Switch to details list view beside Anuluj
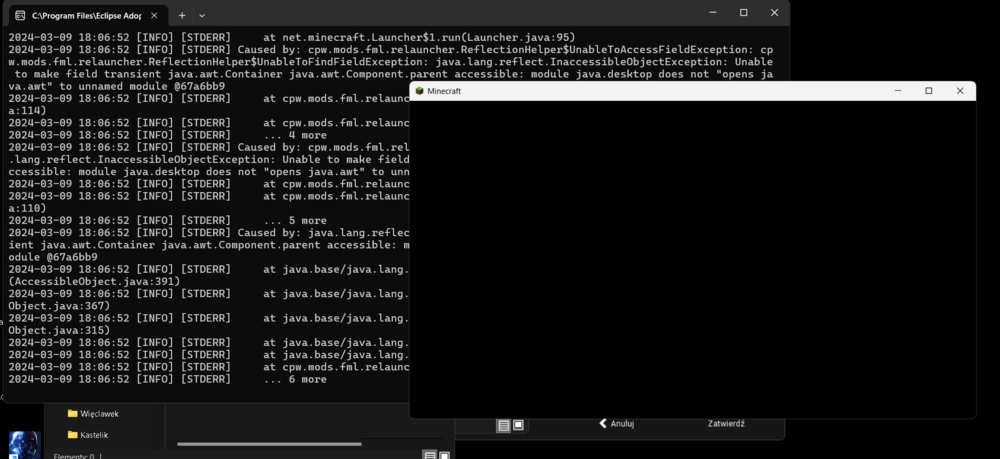 click(x=504, y=425)
